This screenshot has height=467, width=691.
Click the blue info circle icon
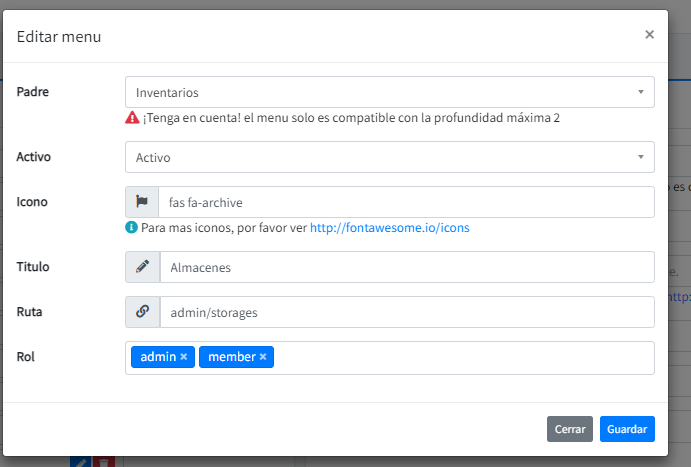point(132,228)
